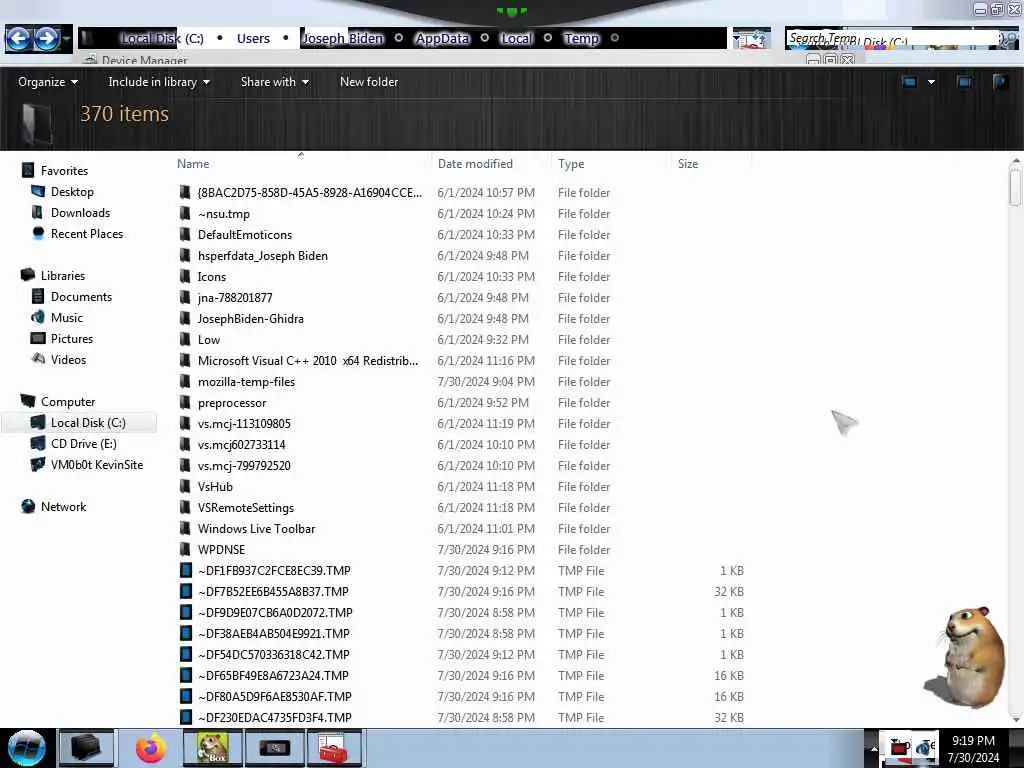
Task: Select Microsoft Visual C++ 2010 x64 Redistrib folder
Action: click(x=308, y=360)
